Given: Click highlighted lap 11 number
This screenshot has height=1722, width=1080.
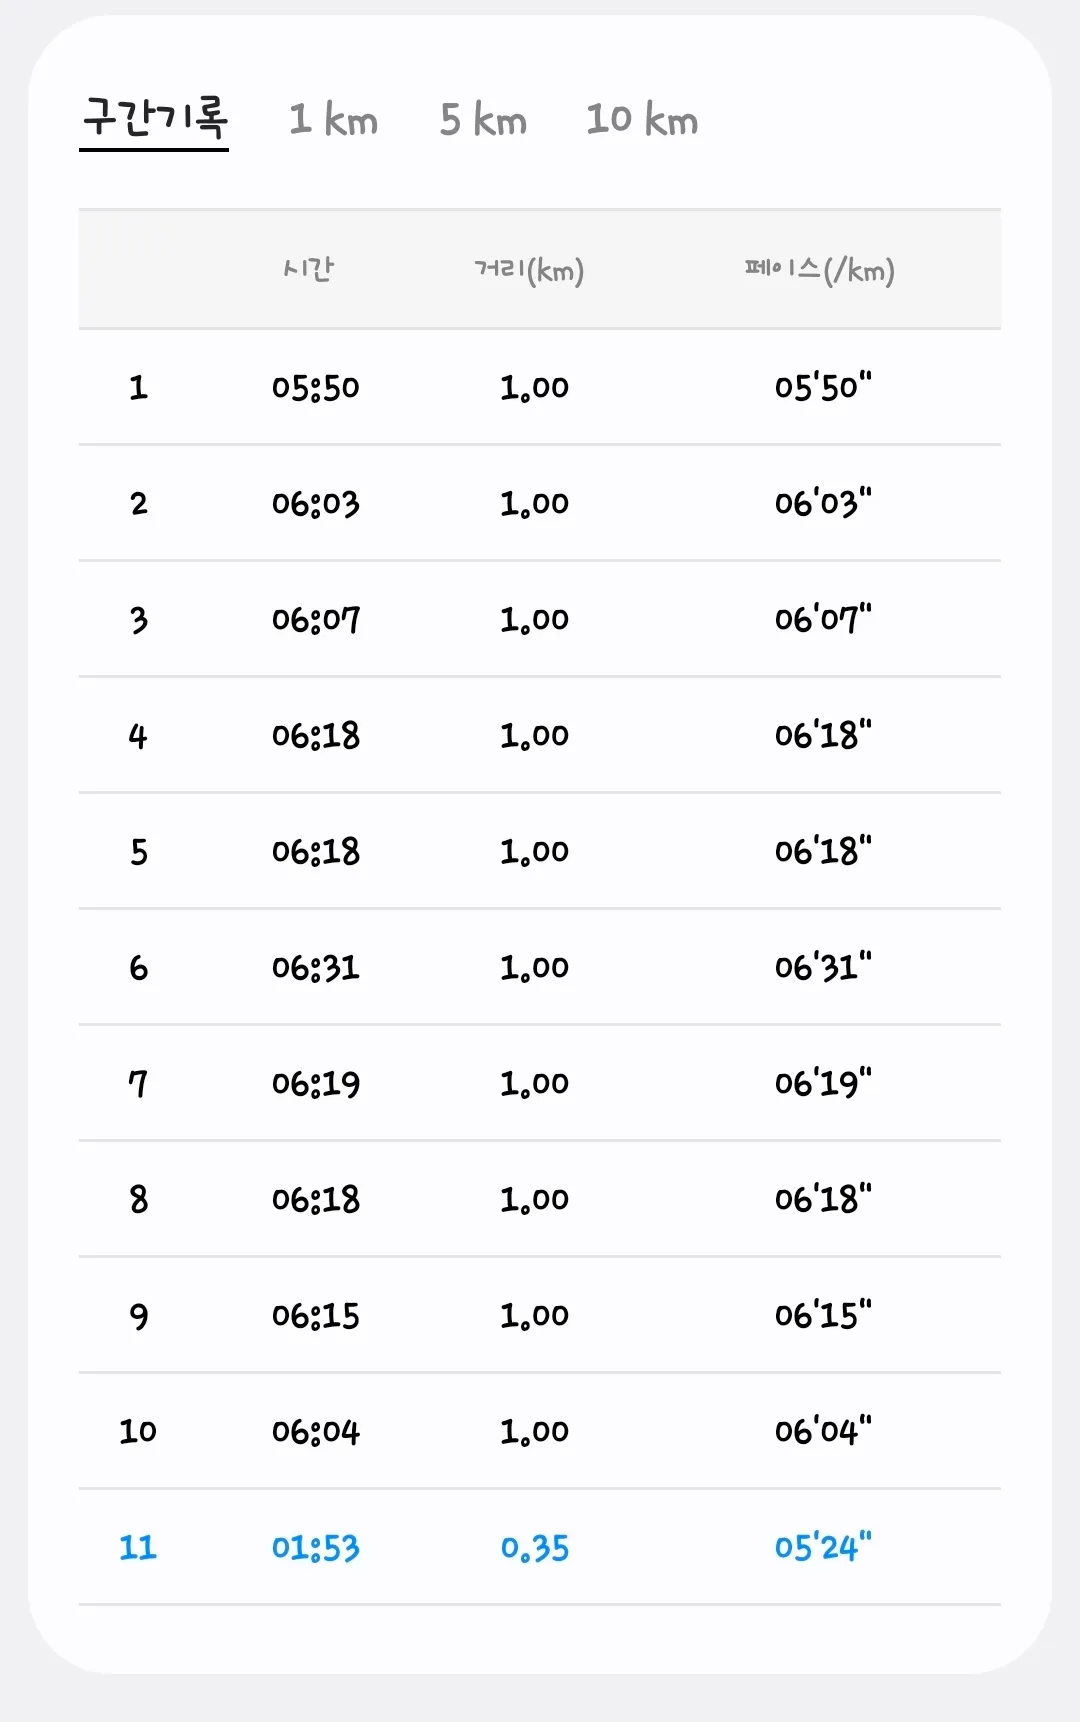Looking at the screenshot, I should click(138, 1547).
